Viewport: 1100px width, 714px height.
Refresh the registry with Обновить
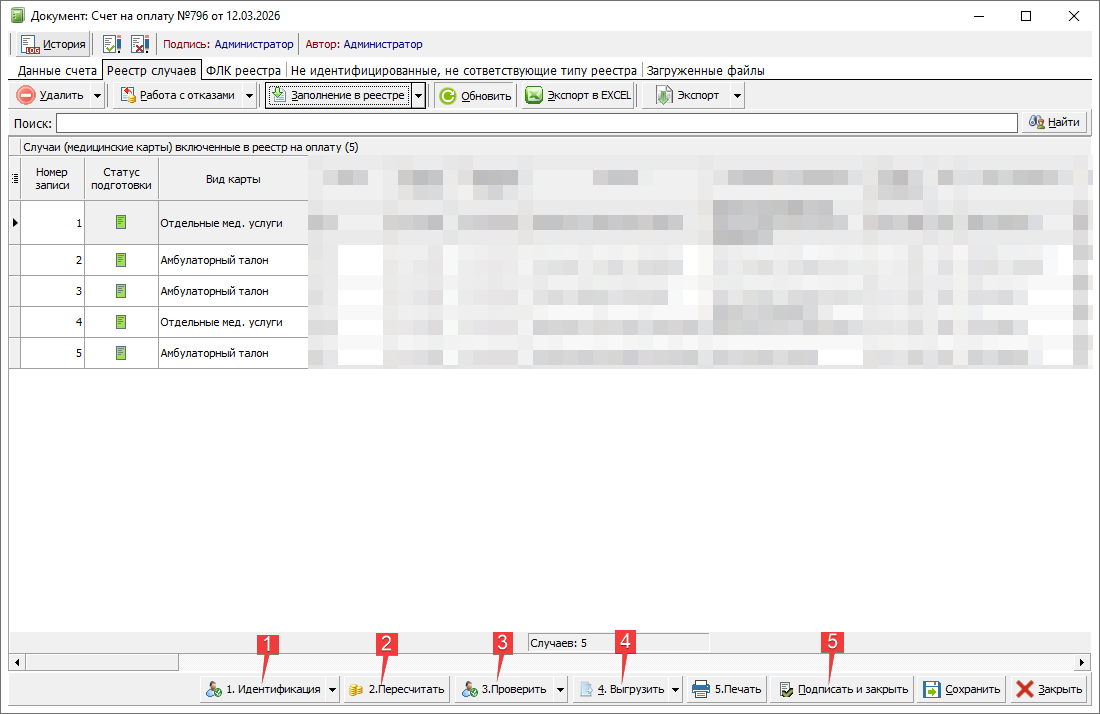[475, 96]
